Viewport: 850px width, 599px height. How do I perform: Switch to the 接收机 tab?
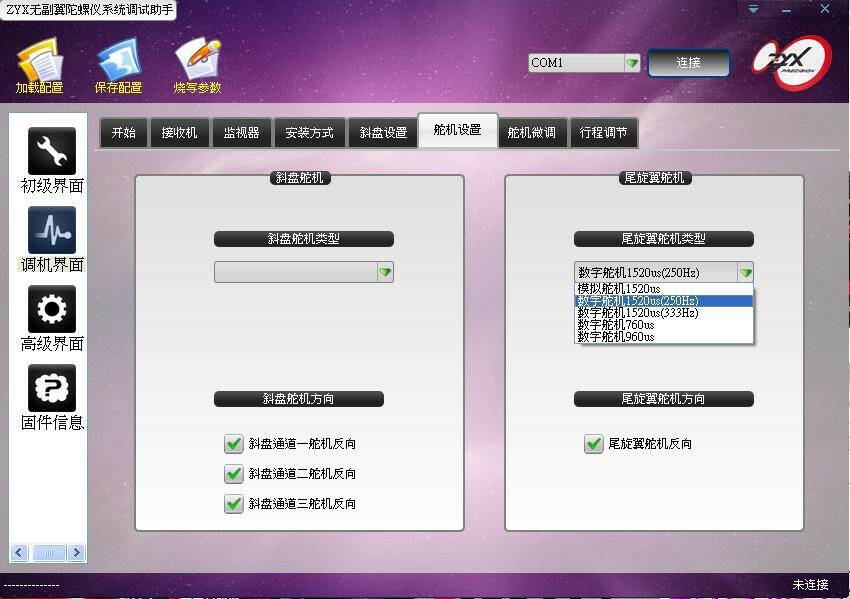pyautogui.click(x=179, y=133)
